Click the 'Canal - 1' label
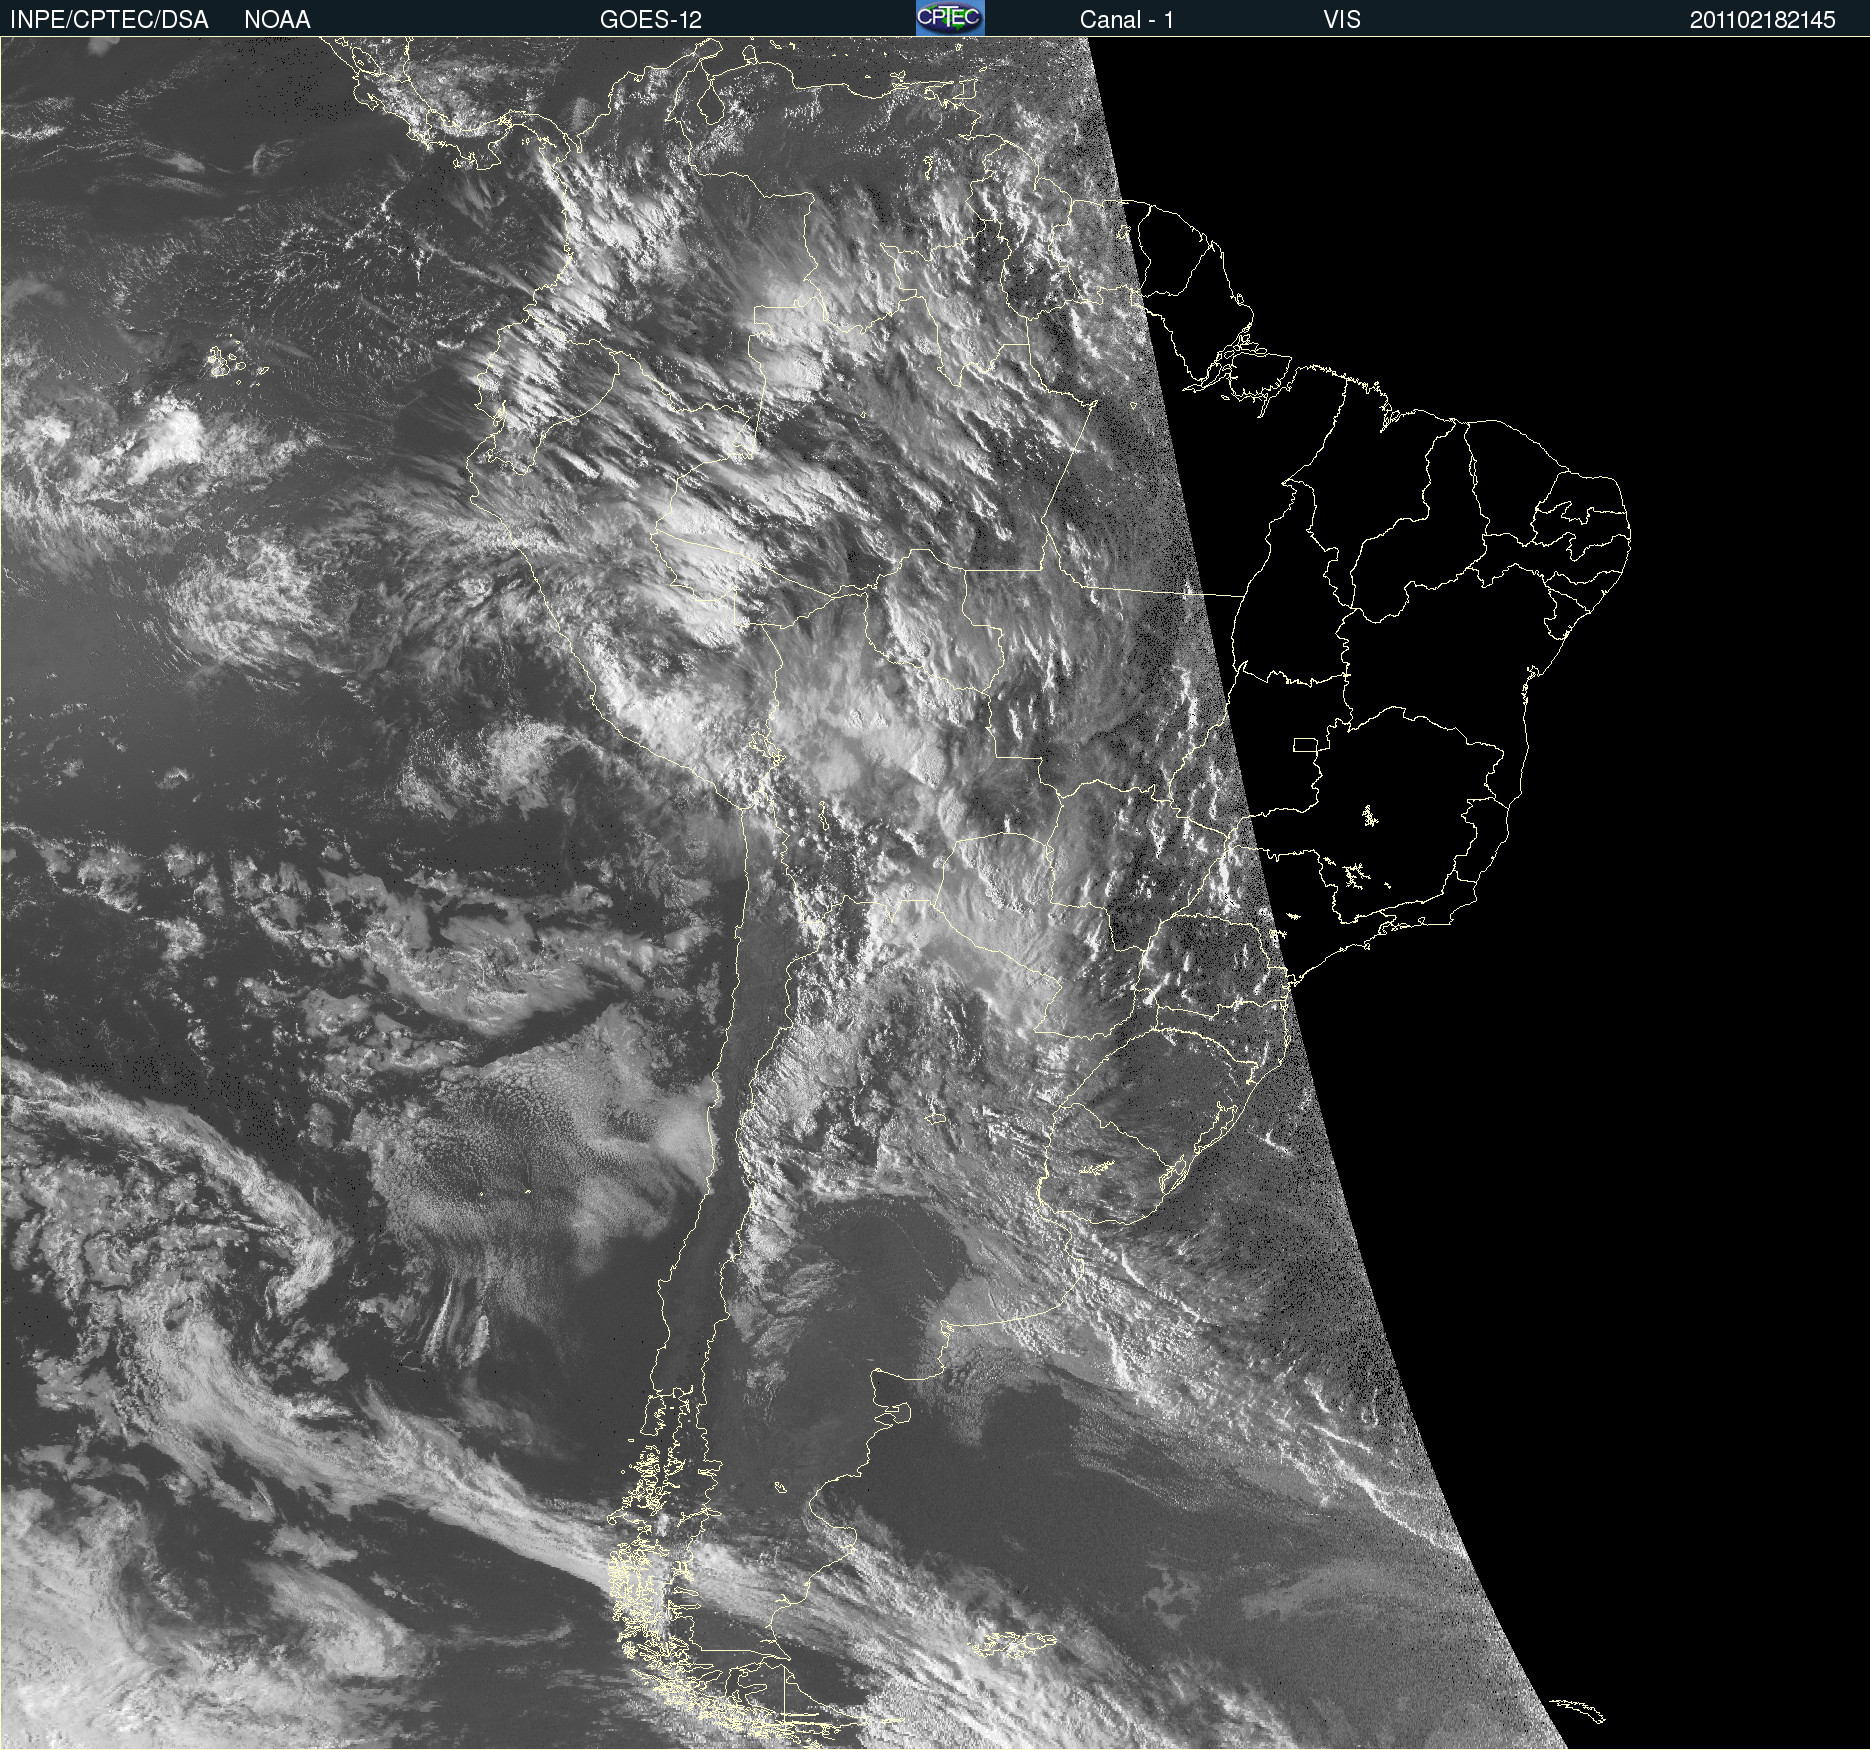Image resolution: width=1870 pixels, height=1750 pixels. click(x=1127, y=20)
